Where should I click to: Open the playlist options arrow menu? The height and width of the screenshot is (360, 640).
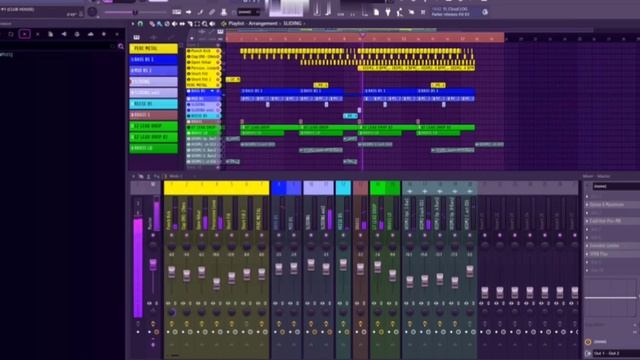point(133,24)
